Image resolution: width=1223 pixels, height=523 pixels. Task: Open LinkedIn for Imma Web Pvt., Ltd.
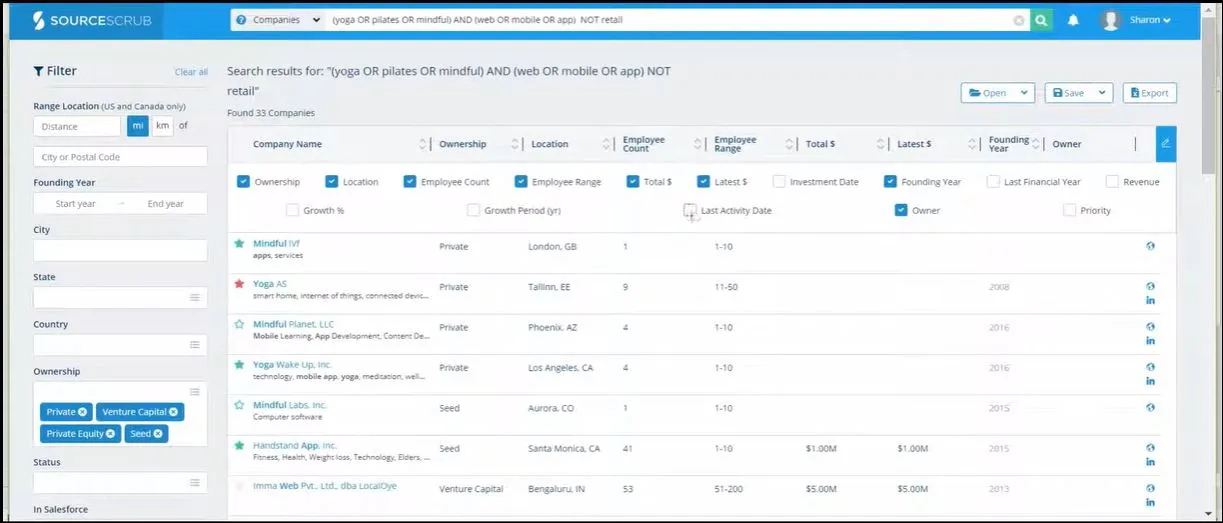(1150, 502)
